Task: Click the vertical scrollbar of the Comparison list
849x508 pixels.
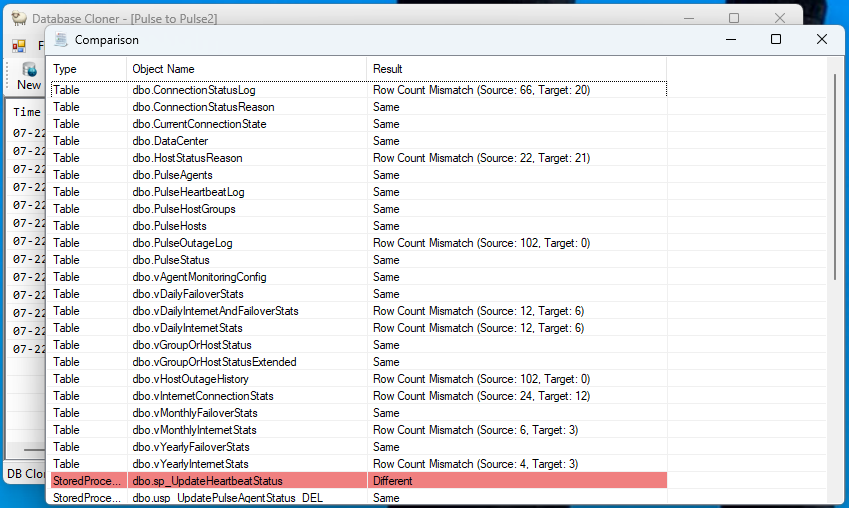Action: (835, 176)
